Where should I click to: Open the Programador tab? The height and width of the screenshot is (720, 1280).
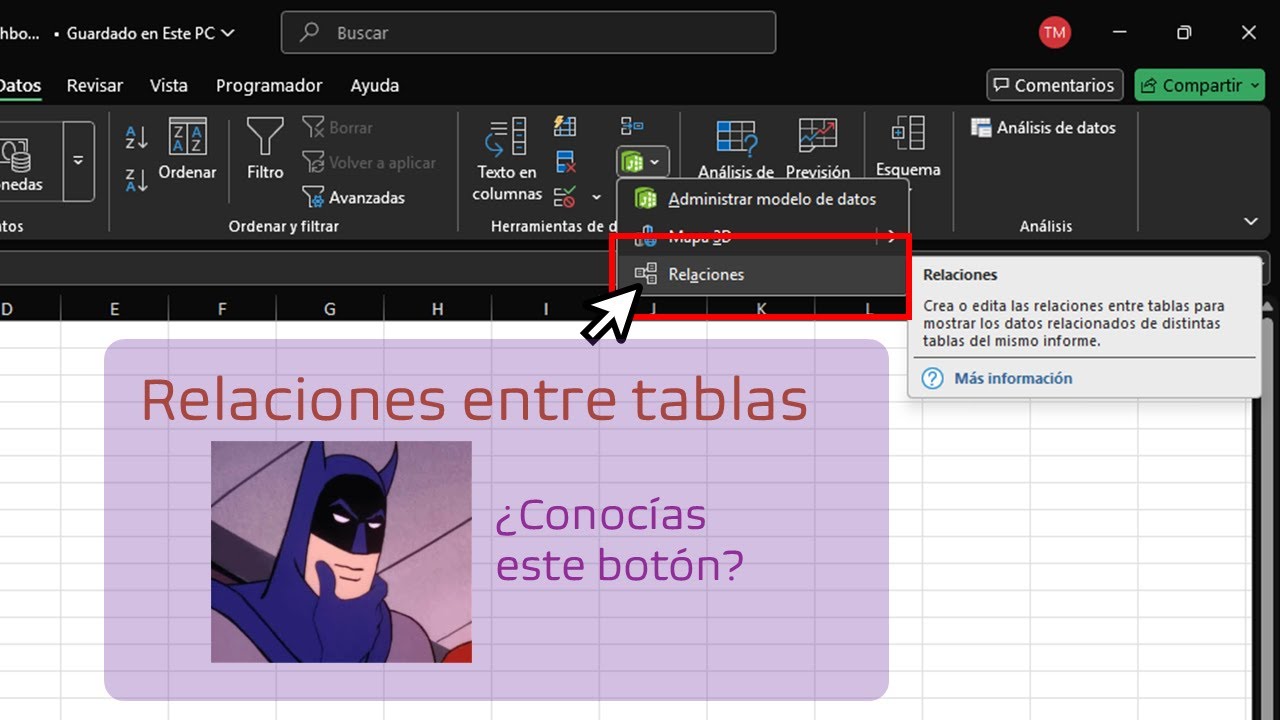[x=269, y=86]
